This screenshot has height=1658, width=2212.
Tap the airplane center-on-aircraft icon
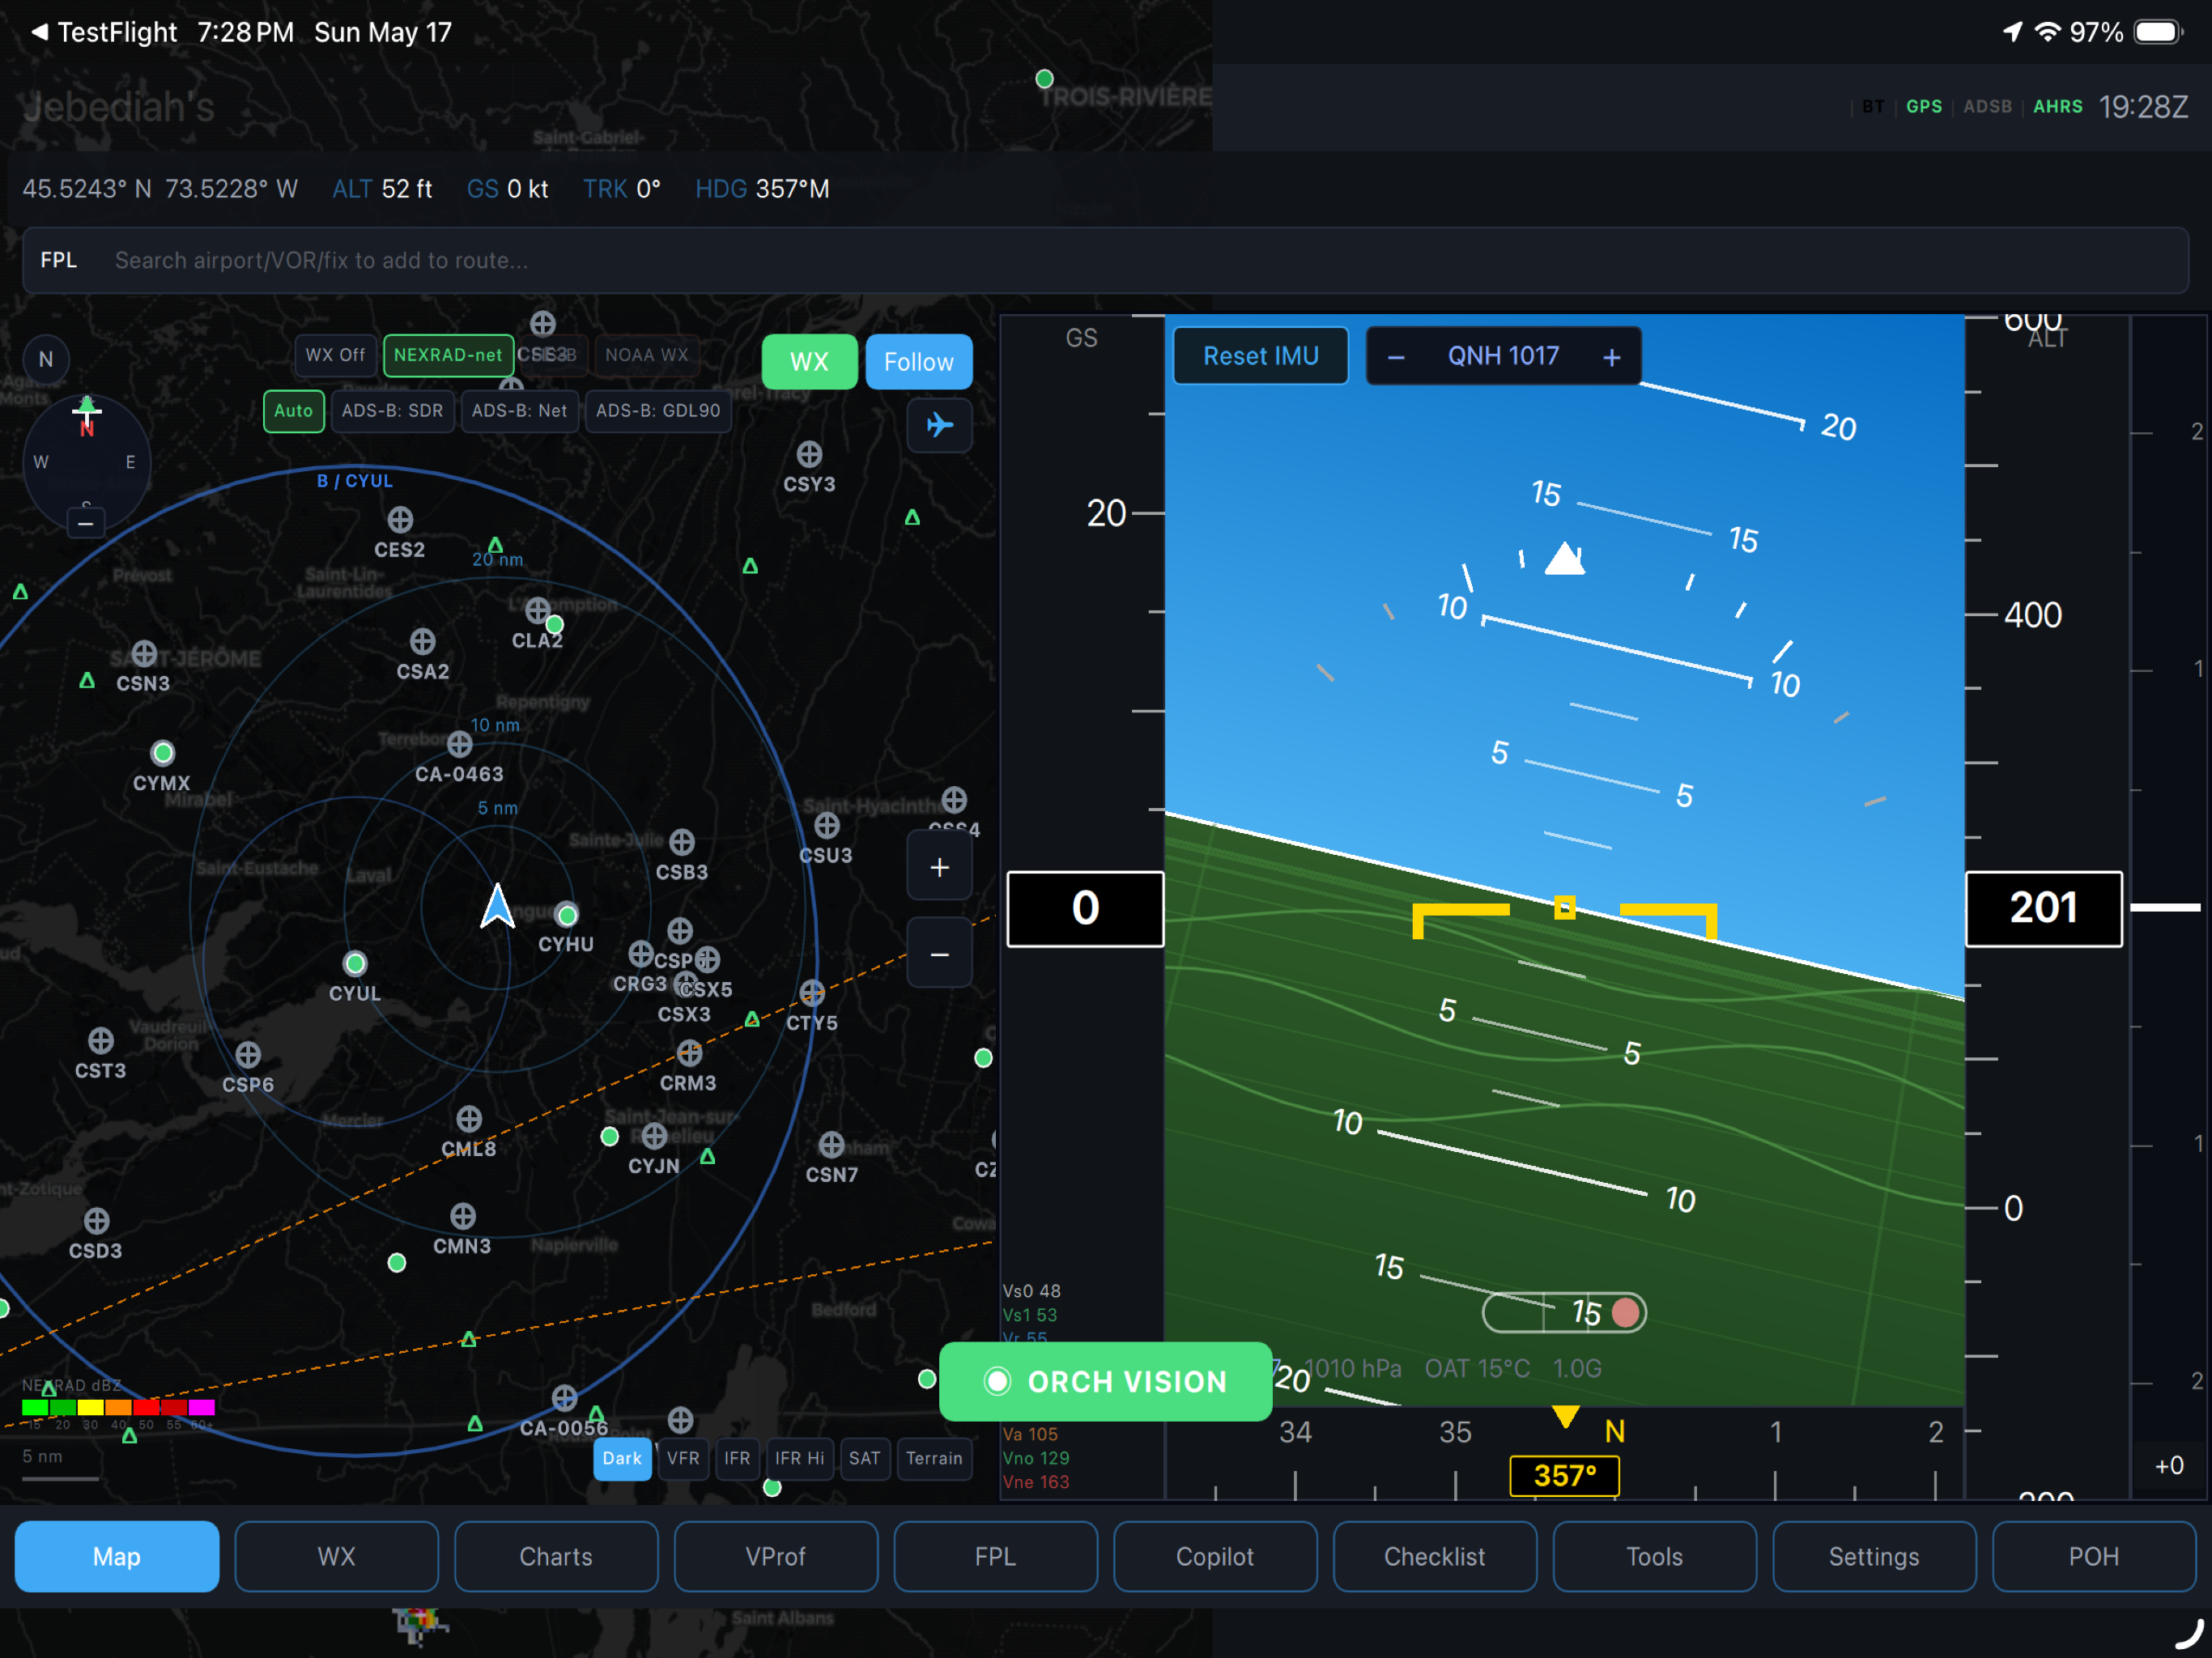point(939,425)
